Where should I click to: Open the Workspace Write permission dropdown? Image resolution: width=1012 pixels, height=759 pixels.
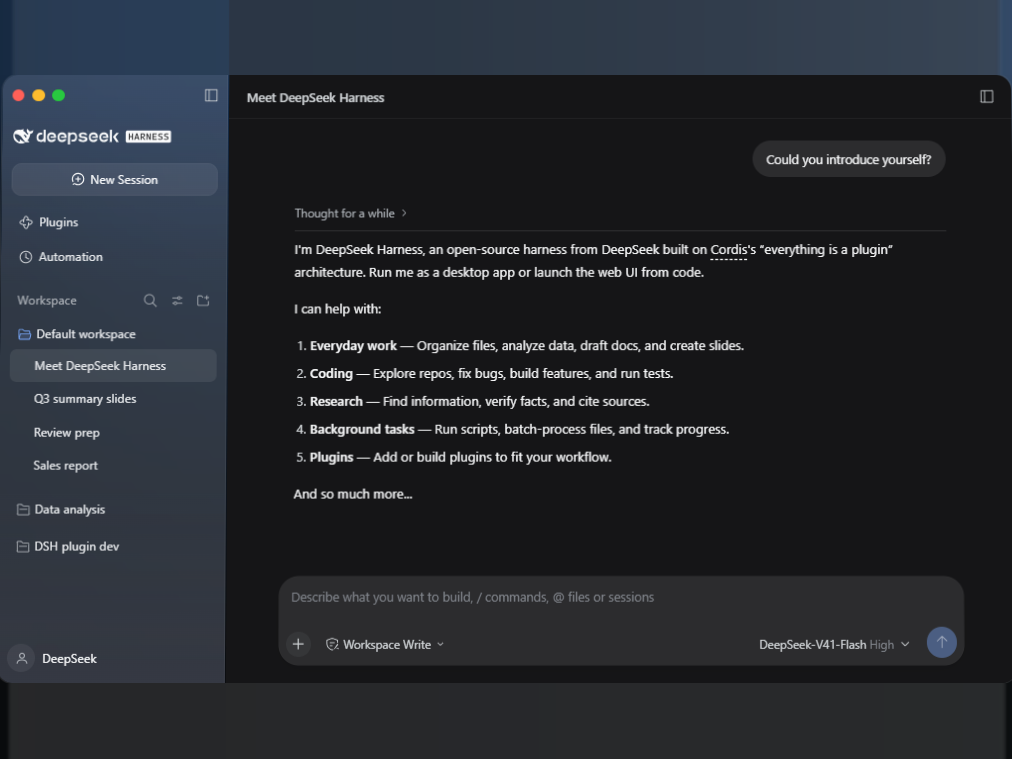click(385, 645)
